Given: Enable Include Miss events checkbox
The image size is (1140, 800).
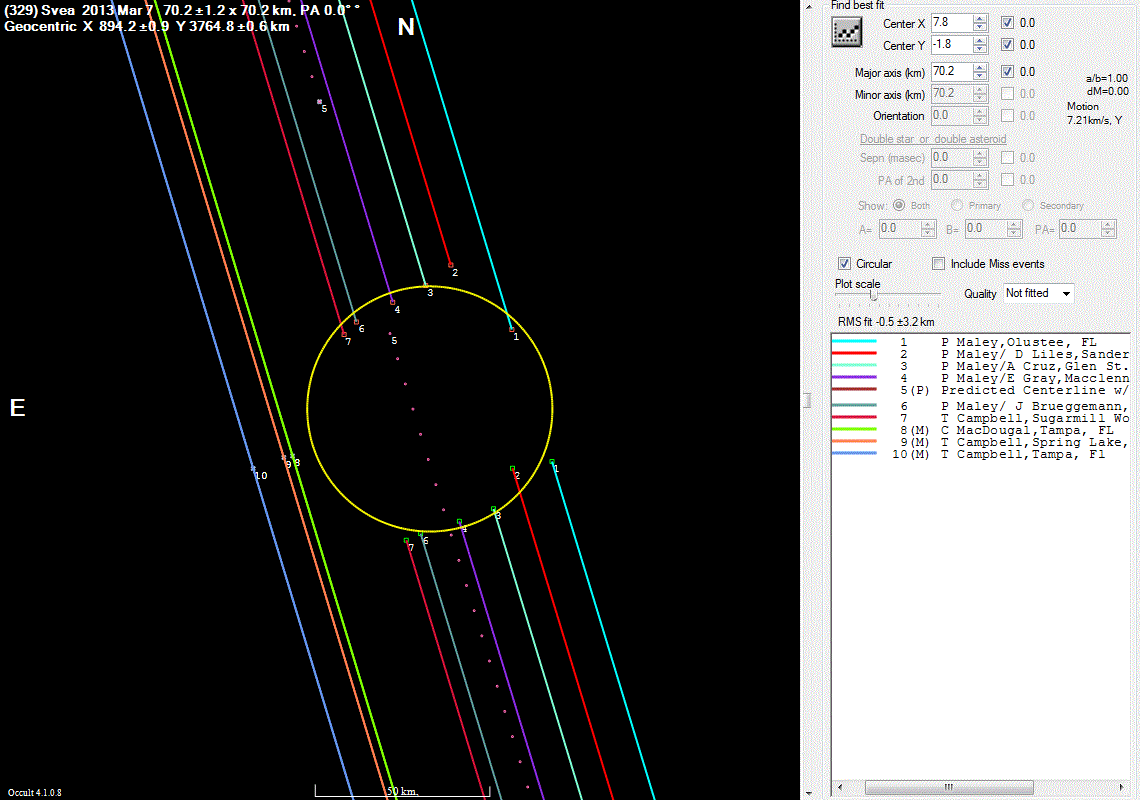Looking at the screenshot, I should (939, 263).
